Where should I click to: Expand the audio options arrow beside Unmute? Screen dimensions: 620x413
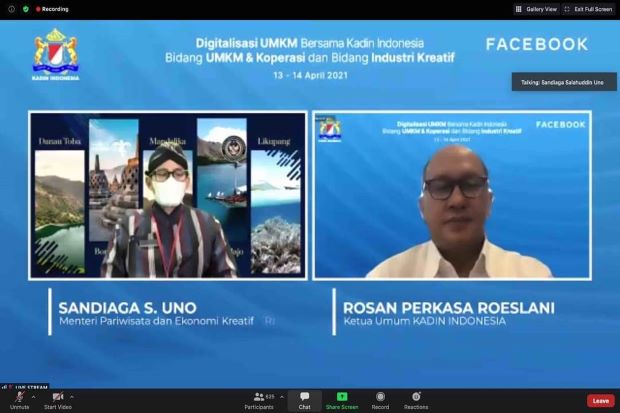point(34,397)
